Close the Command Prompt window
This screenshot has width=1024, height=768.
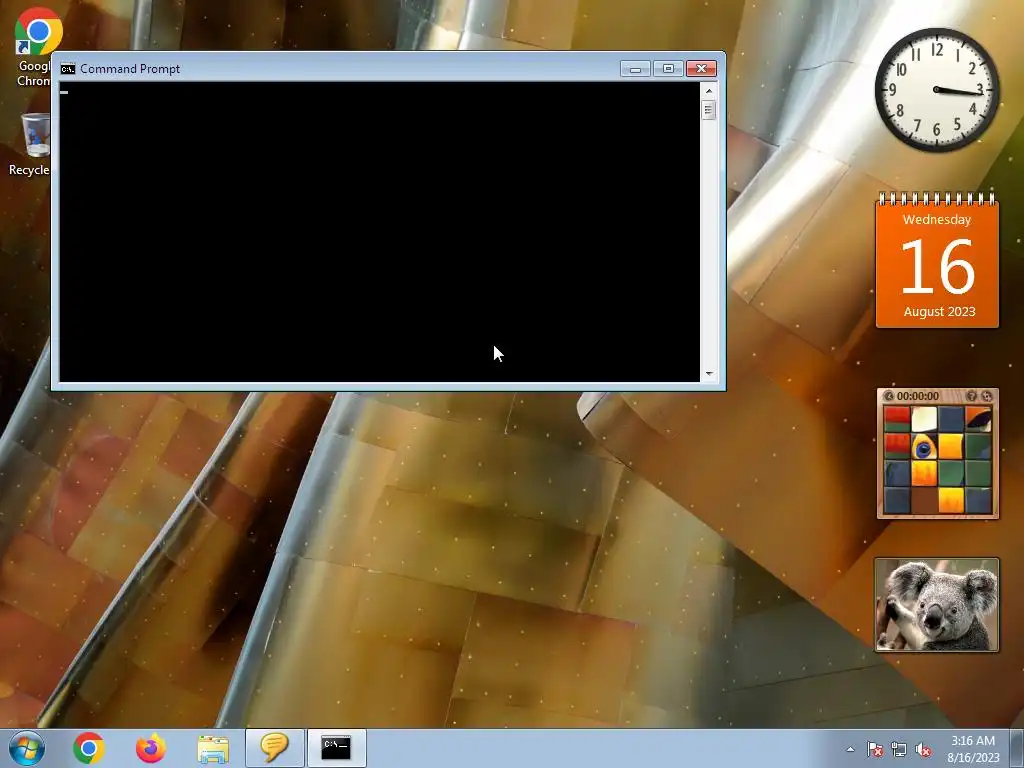coord(701,69)
